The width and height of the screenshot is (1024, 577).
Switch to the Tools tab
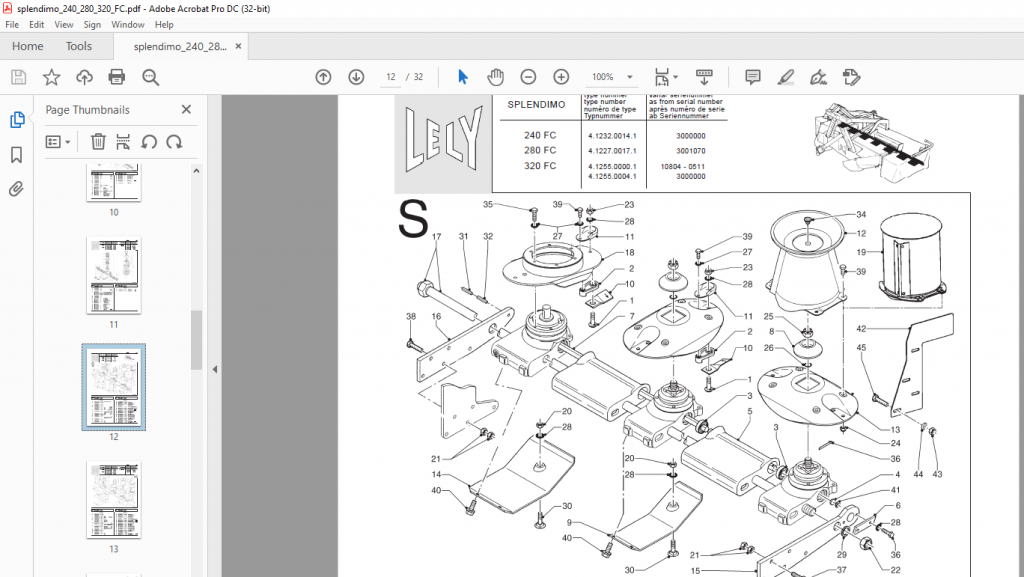tap(78, 46)
